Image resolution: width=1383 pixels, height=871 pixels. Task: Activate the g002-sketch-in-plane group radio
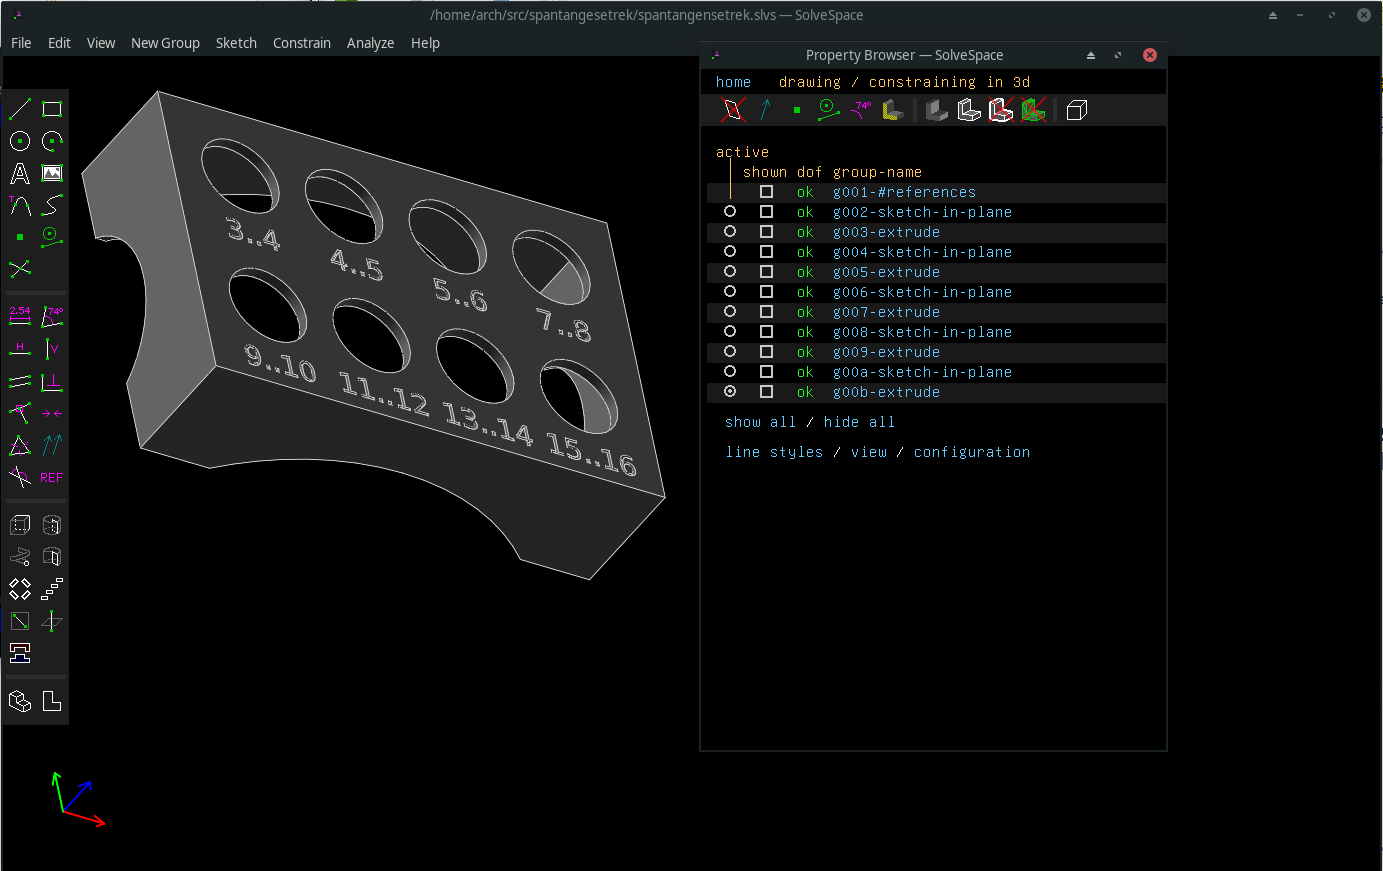coord(730,212)
